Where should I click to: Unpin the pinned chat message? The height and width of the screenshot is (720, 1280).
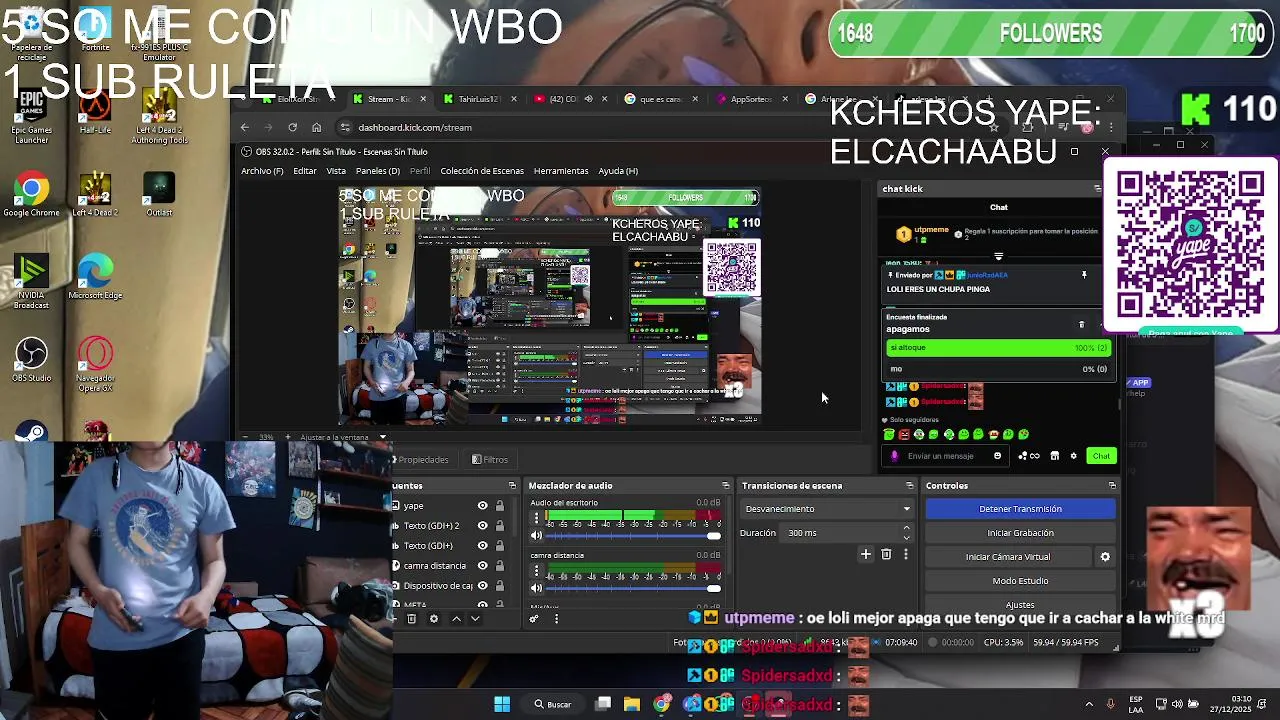click(x=1084, y=274)
